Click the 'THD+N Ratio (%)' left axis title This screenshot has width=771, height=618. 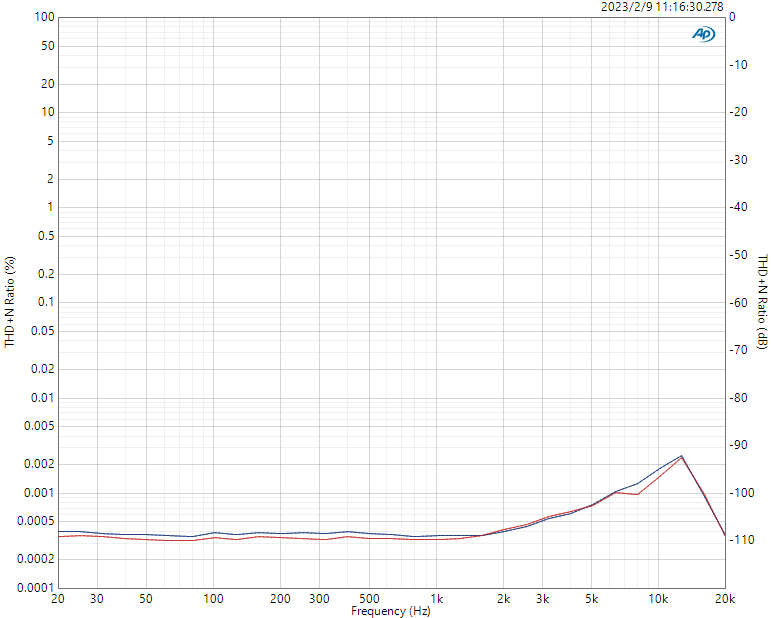pyautogui.click(x=10, y=302)
